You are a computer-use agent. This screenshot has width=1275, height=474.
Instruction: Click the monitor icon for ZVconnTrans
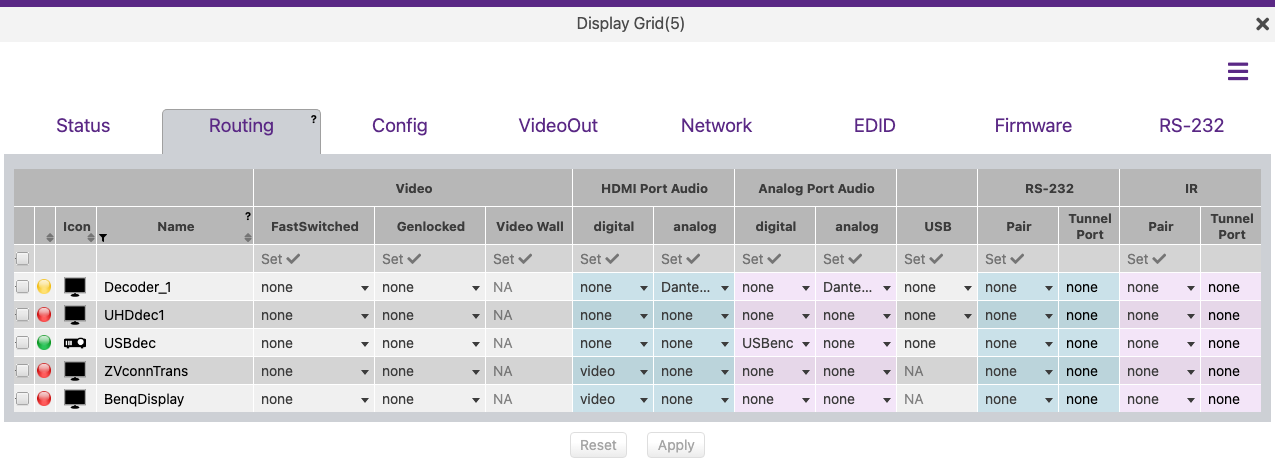tap(75, 371)
